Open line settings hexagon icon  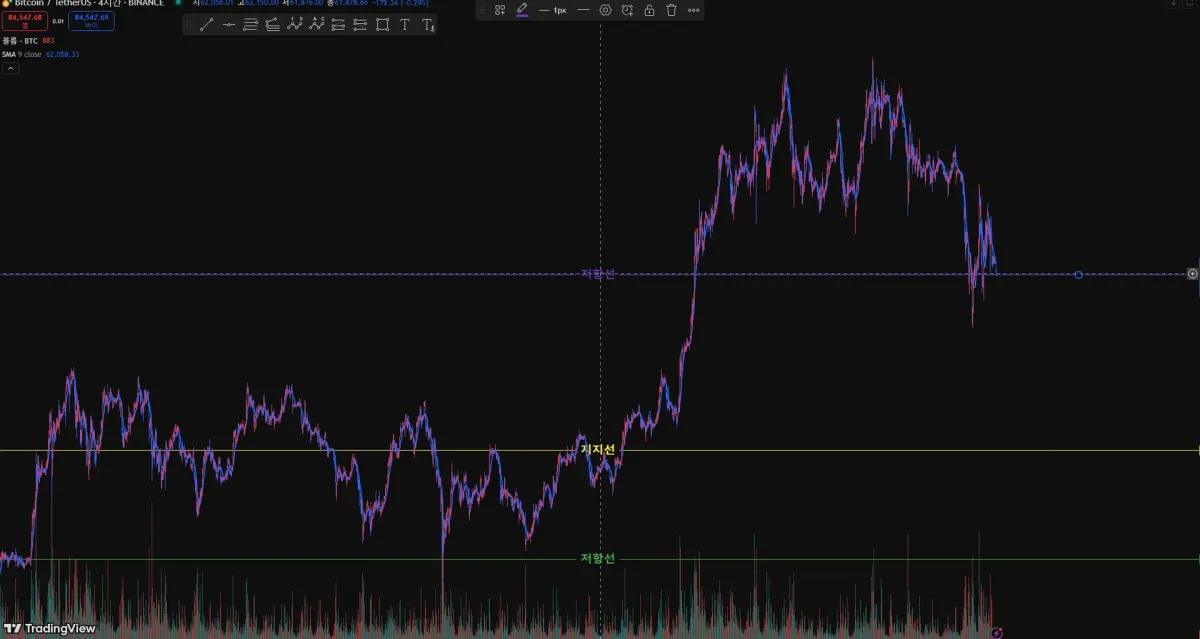(x=605, y=10)
